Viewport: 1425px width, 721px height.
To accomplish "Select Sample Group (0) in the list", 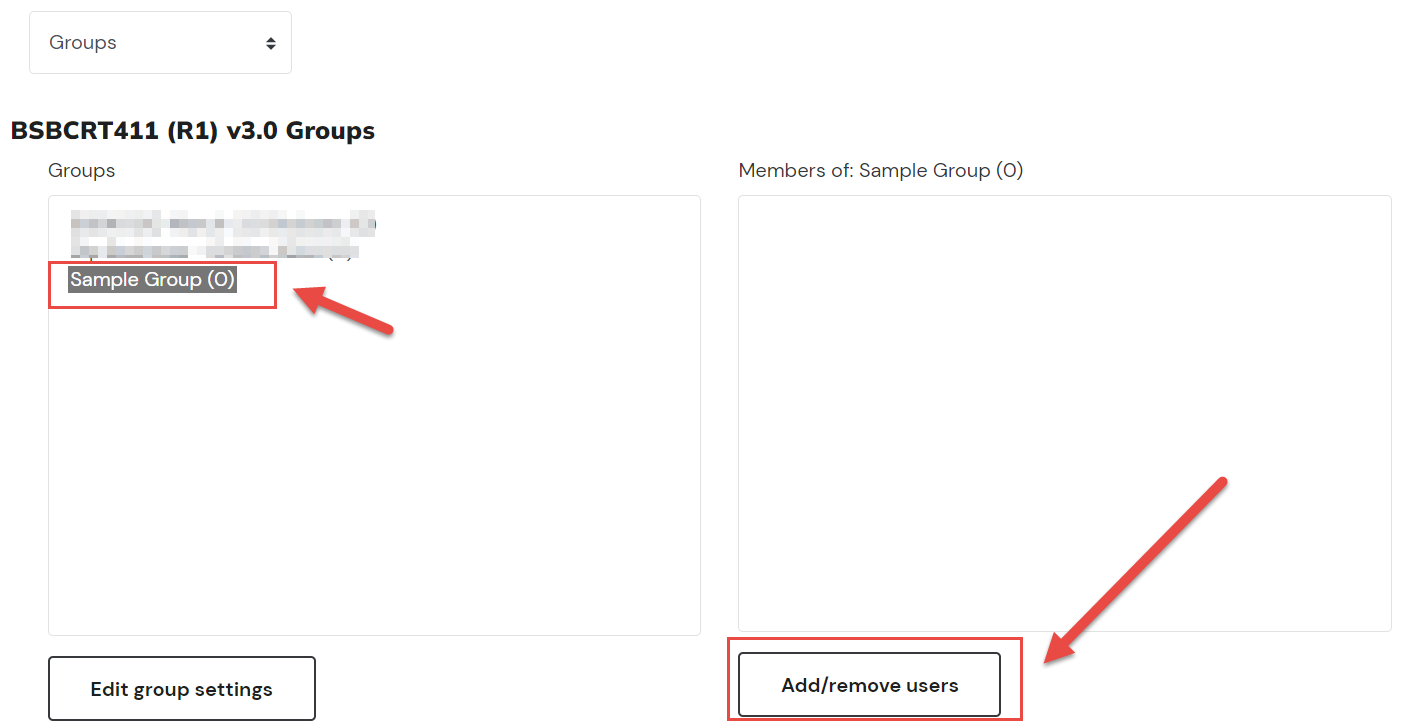I will tap(152, 280).
